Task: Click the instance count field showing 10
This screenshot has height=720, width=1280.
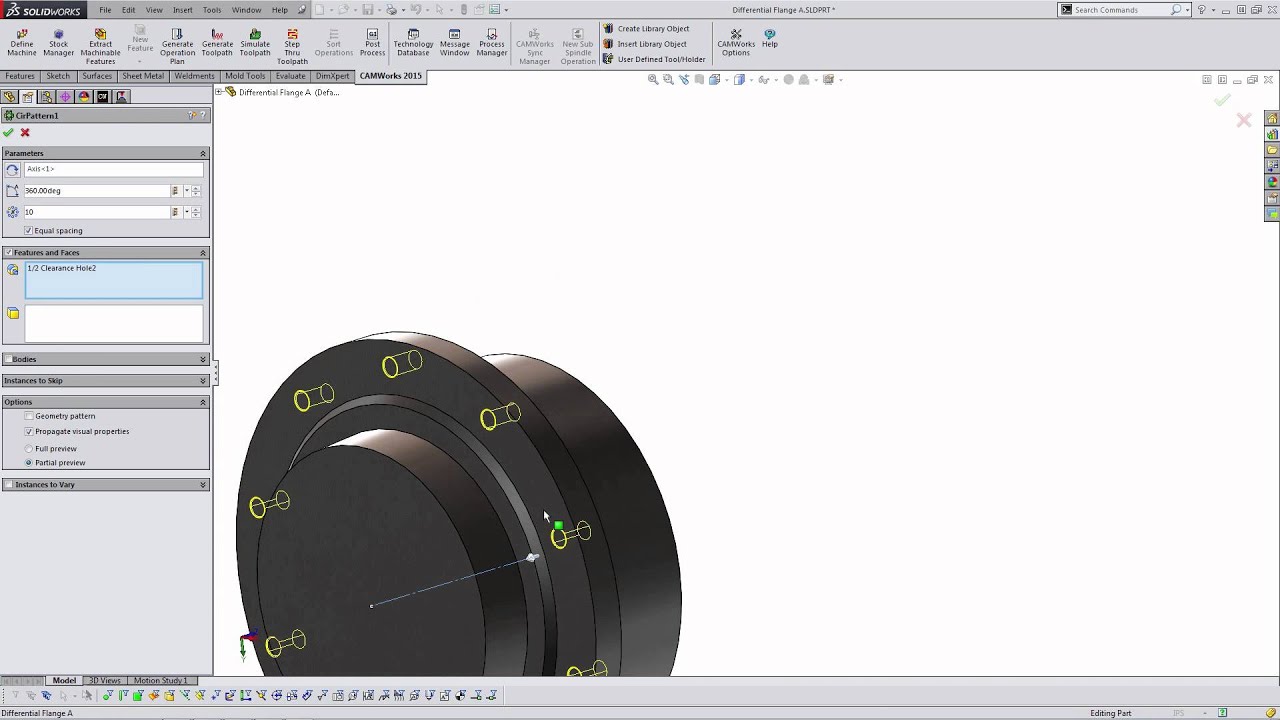Action: (x=97, y=212)
